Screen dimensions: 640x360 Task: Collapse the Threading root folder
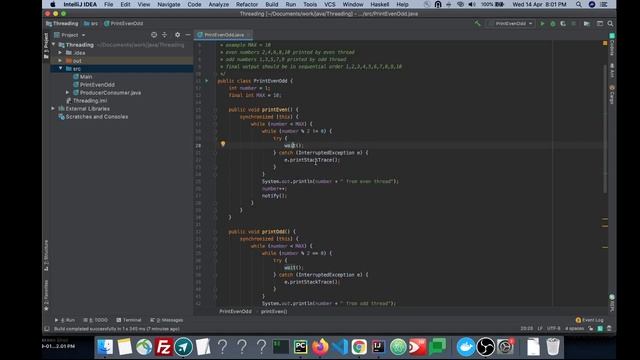tap(53, 44)
